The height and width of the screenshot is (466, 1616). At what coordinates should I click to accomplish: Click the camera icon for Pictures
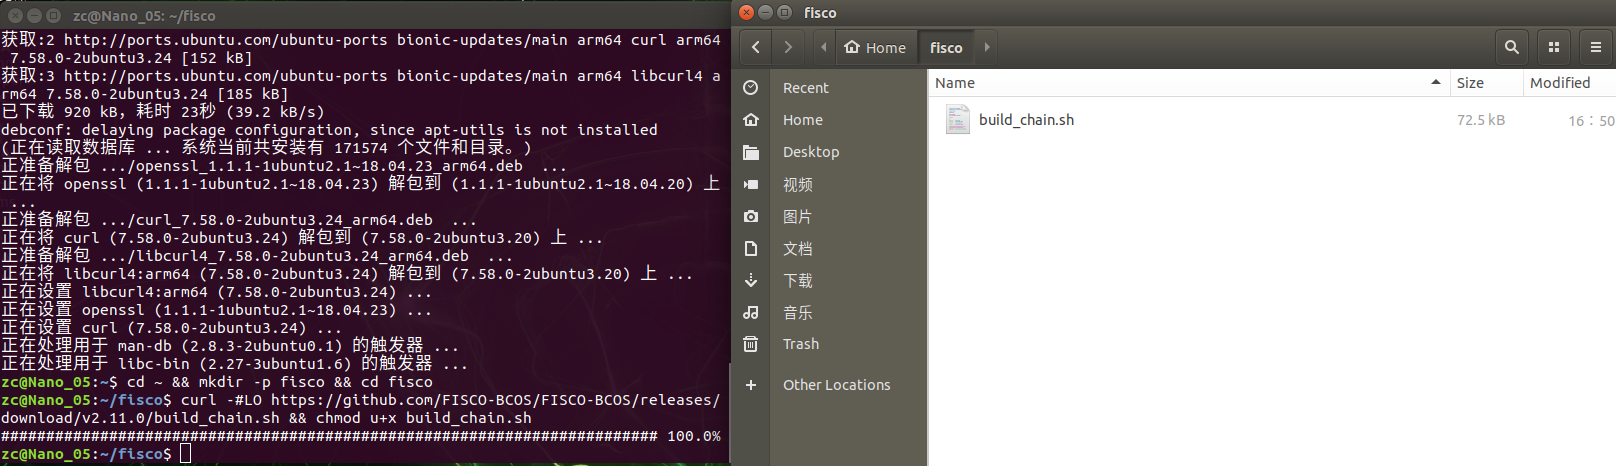click(x=751, y=216)
